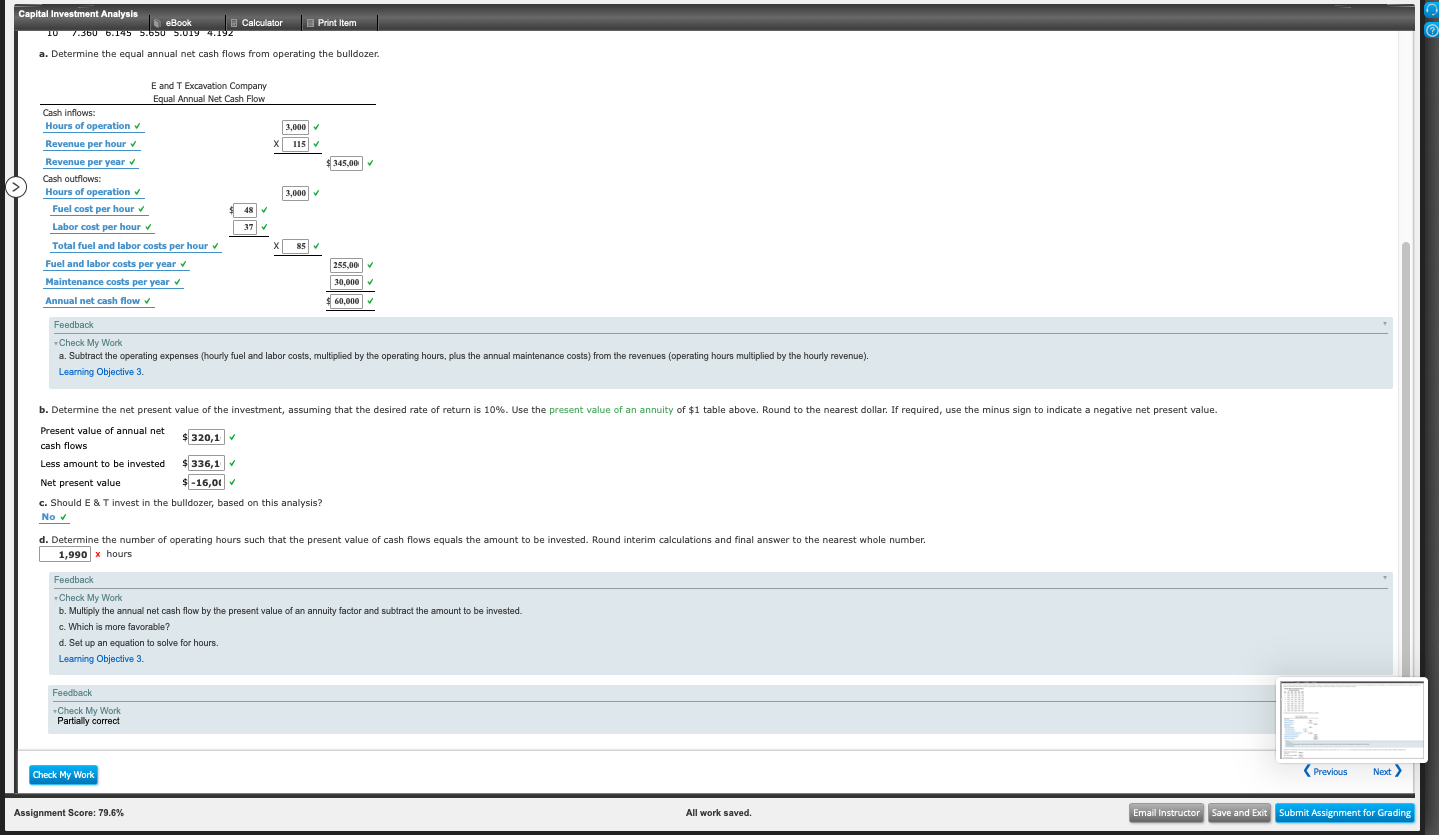The image size is (1439, 835).
Task: Collapse the first Feedback section with its arrow
Action: pyautogui.click(x=1383, y=324)
